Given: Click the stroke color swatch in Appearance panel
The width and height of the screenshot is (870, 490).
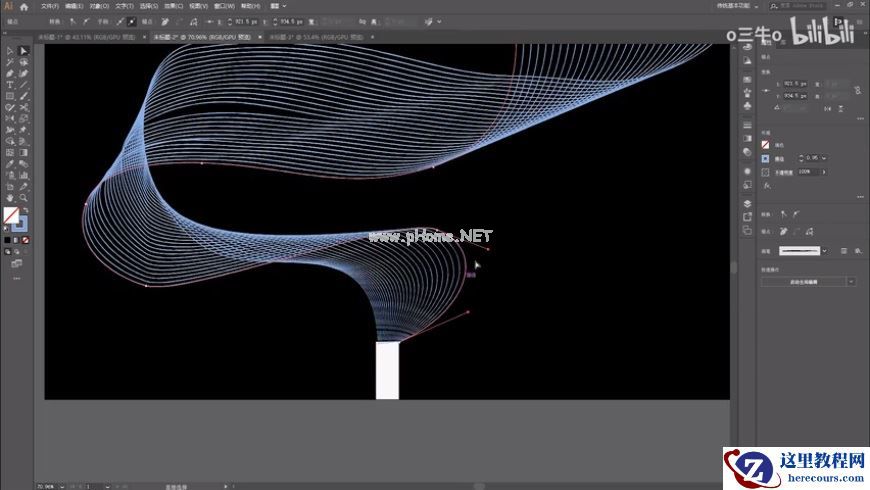Looking at the screenshot, I should [766, 158].
